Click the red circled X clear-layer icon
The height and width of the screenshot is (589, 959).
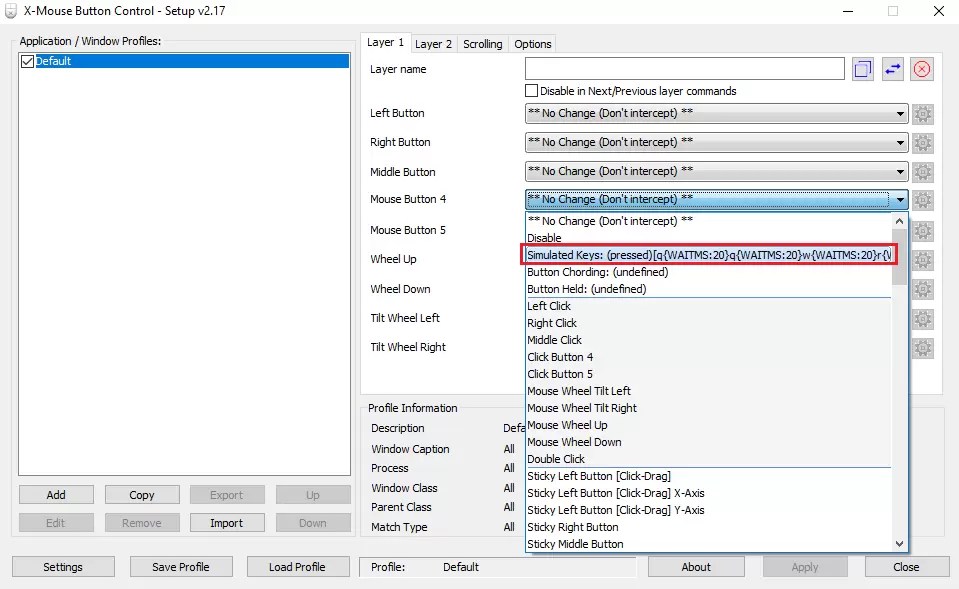pyautogui.click(x=921, y=68)
